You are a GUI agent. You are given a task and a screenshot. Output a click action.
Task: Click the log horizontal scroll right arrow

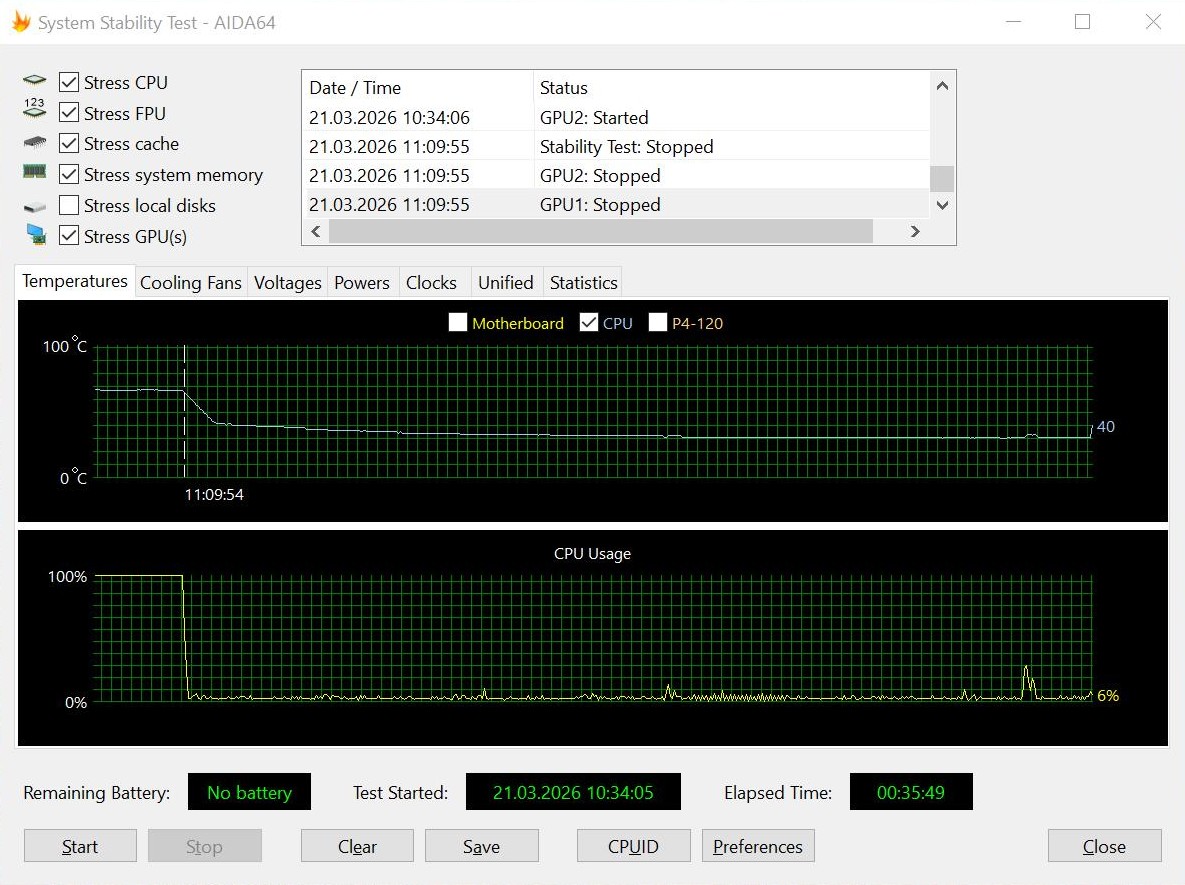[x=915, y=231]
